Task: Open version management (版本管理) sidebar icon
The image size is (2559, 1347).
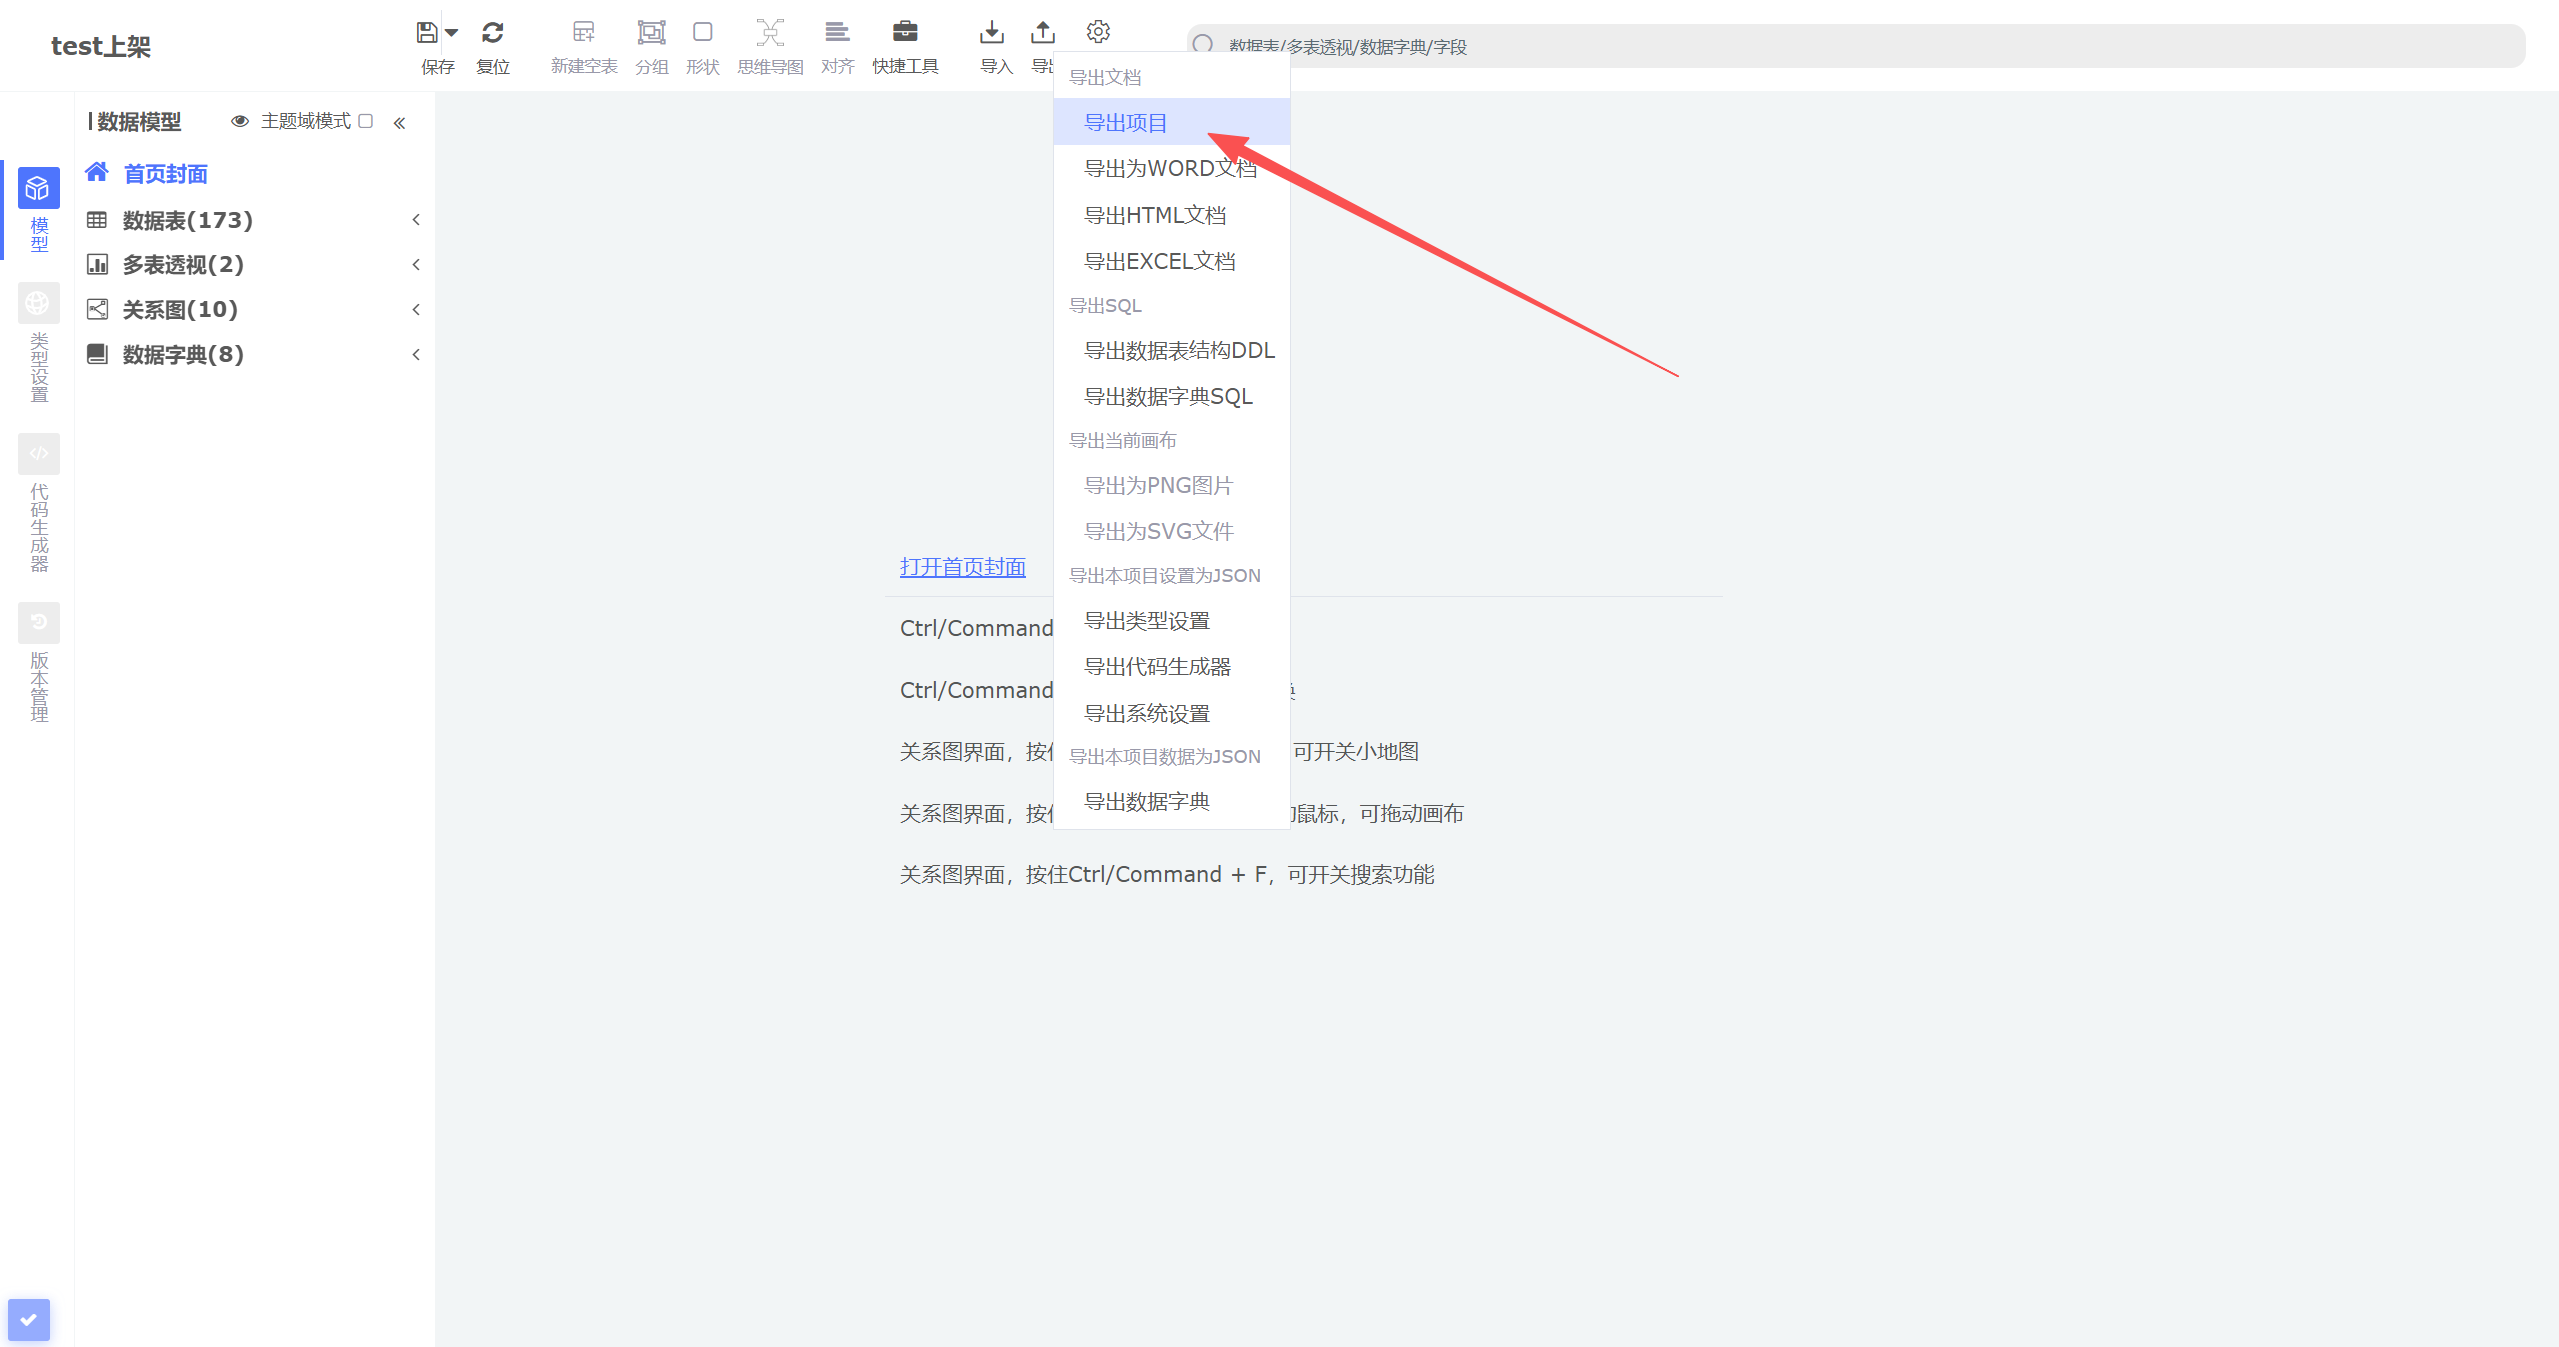Action: coord(39,623)
